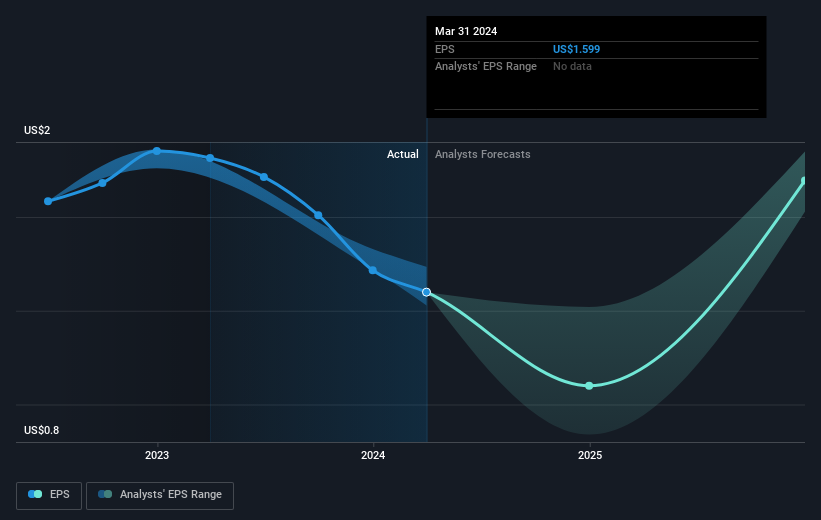Click the US$1.599 EPS value in tooltip
The width and height of the screenshot is (821, 520).
576,49
